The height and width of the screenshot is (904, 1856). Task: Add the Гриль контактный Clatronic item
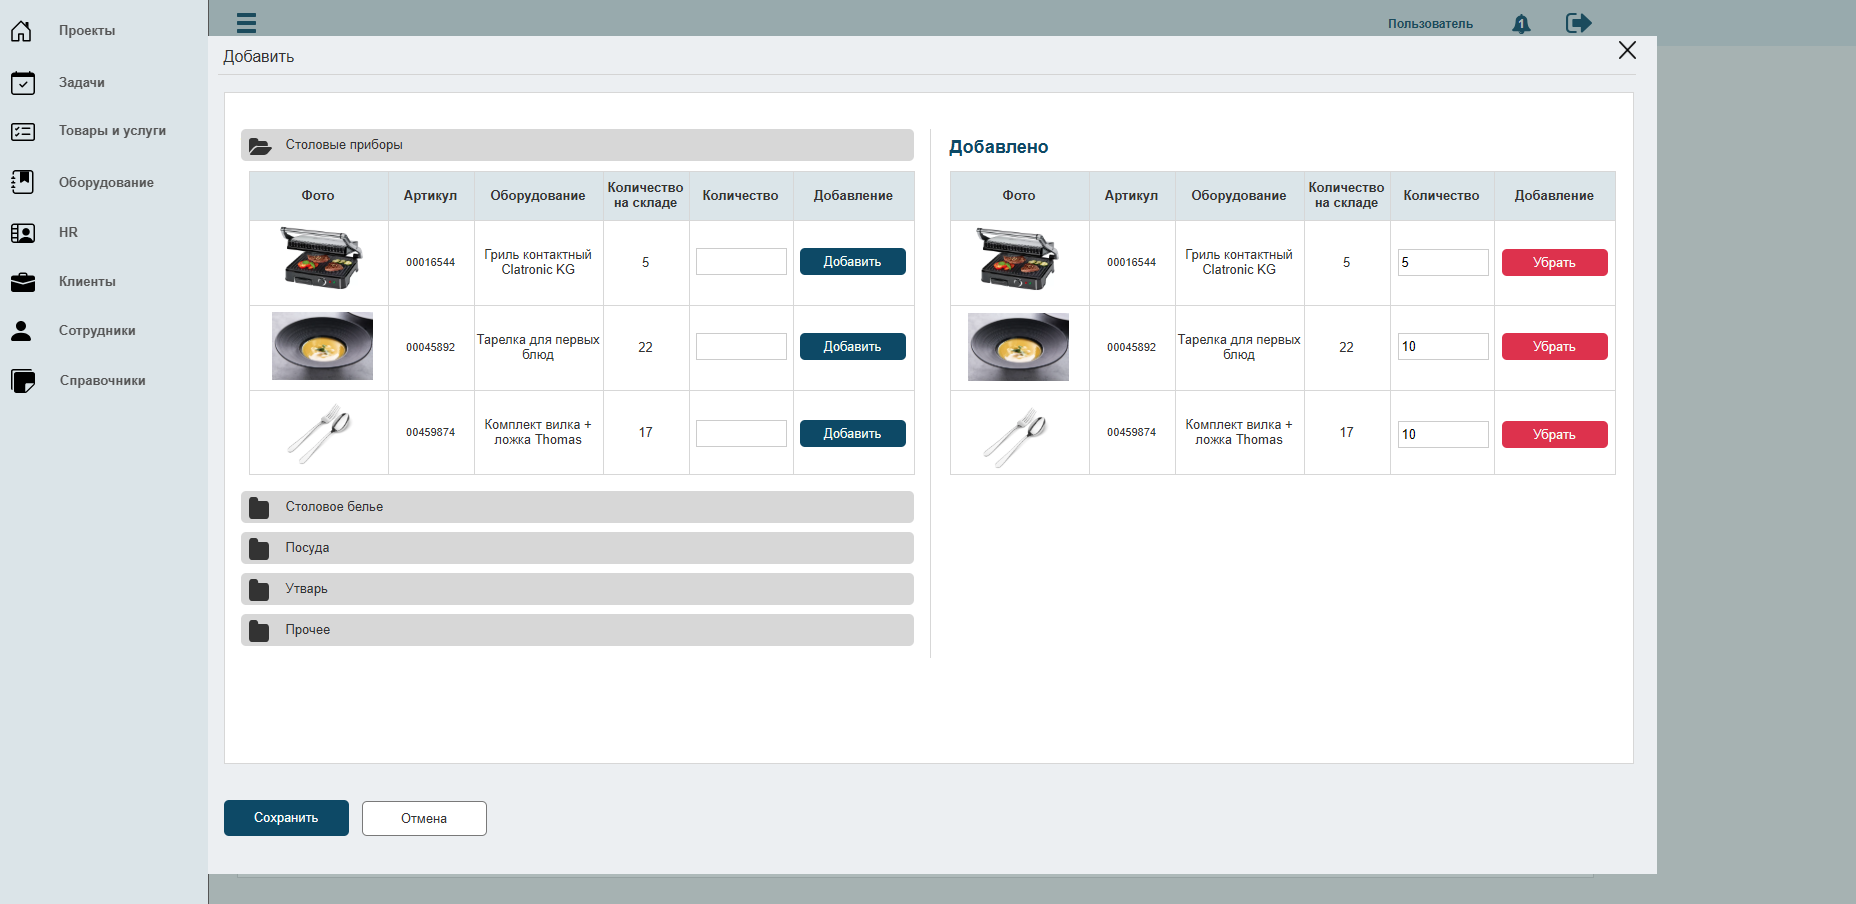click(852, 262)
